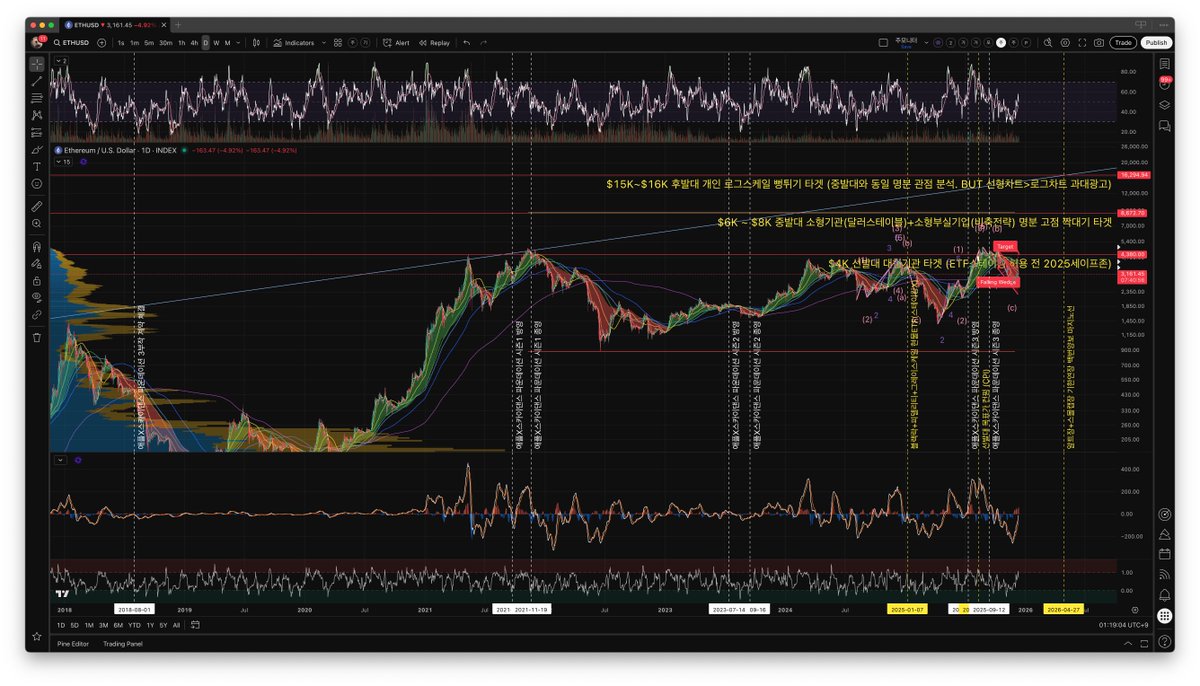Viewport: 1200px width, 686px height.
Task: Open the Pine Editor tab
Action: tap(74, 643)
